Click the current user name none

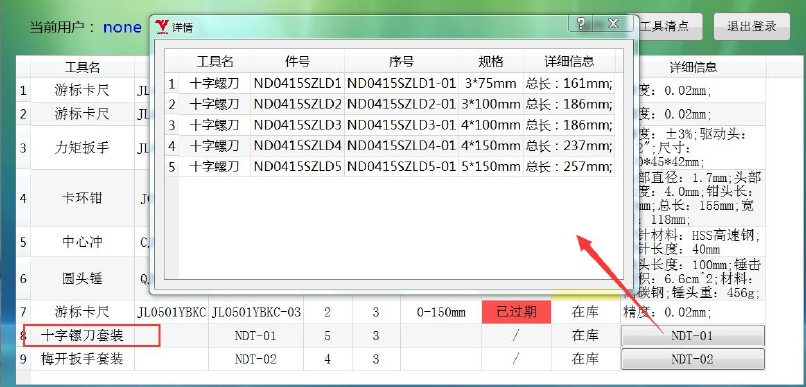[122, 27]
